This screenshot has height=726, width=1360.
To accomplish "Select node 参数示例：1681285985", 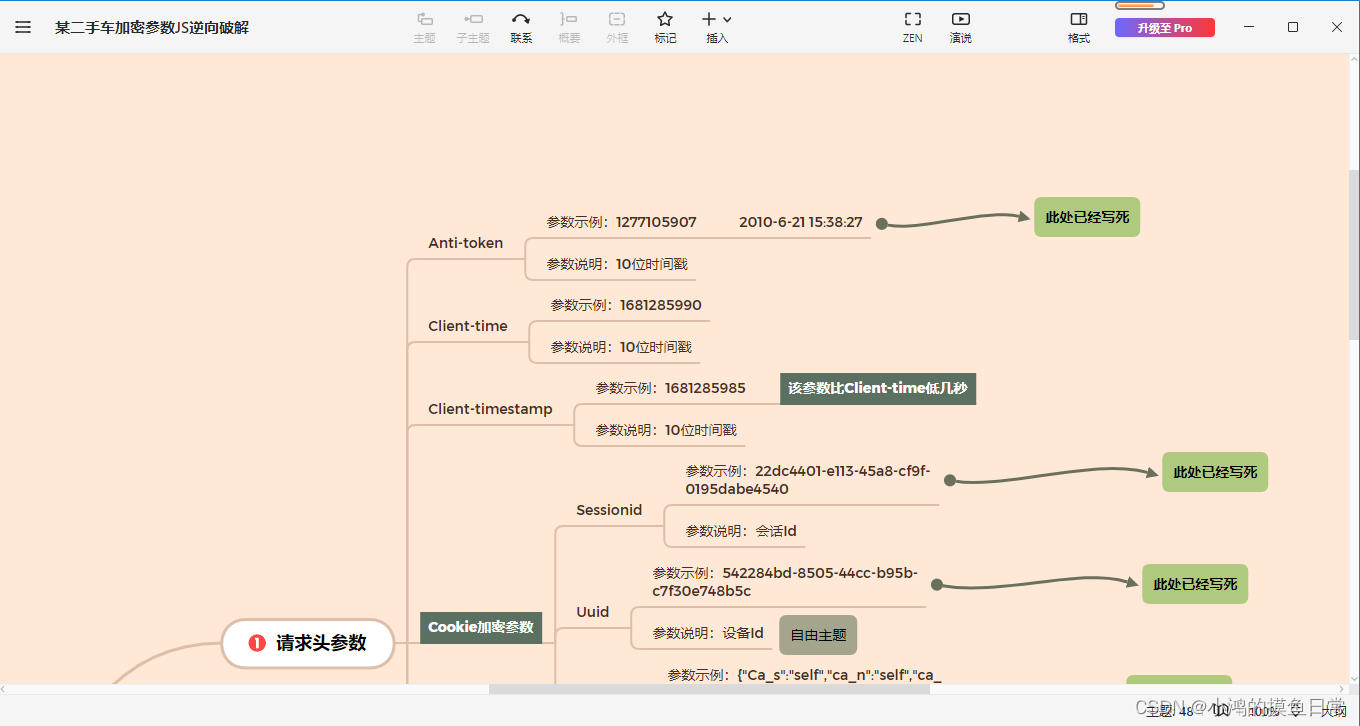I will [671, 388].
